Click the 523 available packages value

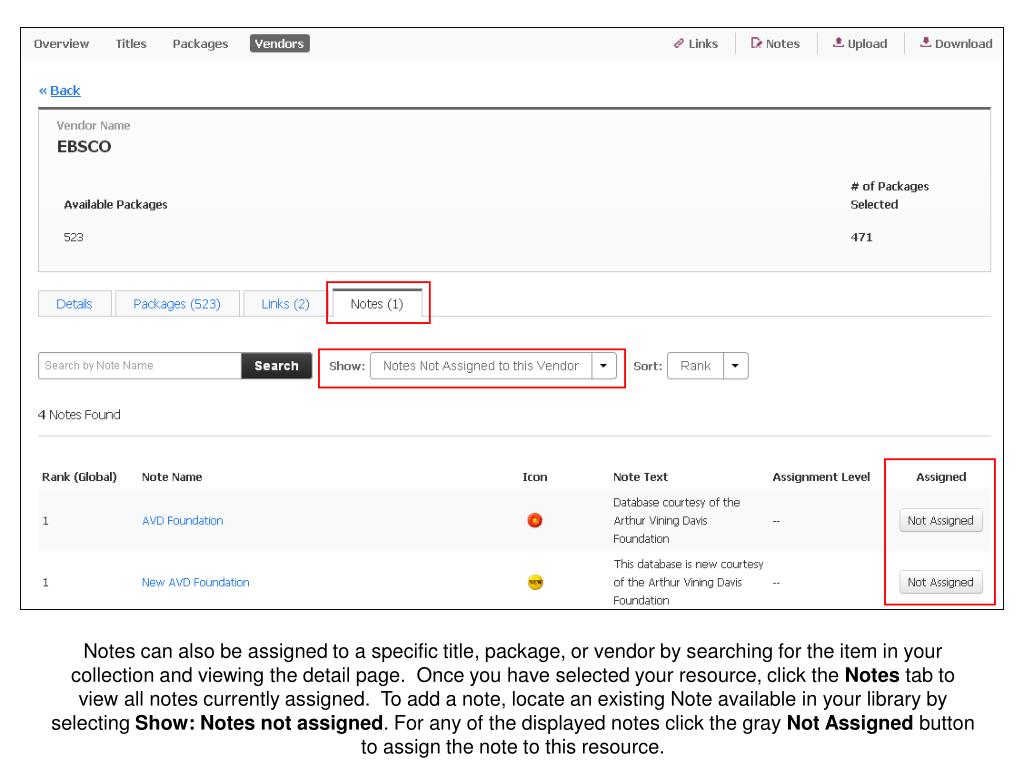[74, 237]
